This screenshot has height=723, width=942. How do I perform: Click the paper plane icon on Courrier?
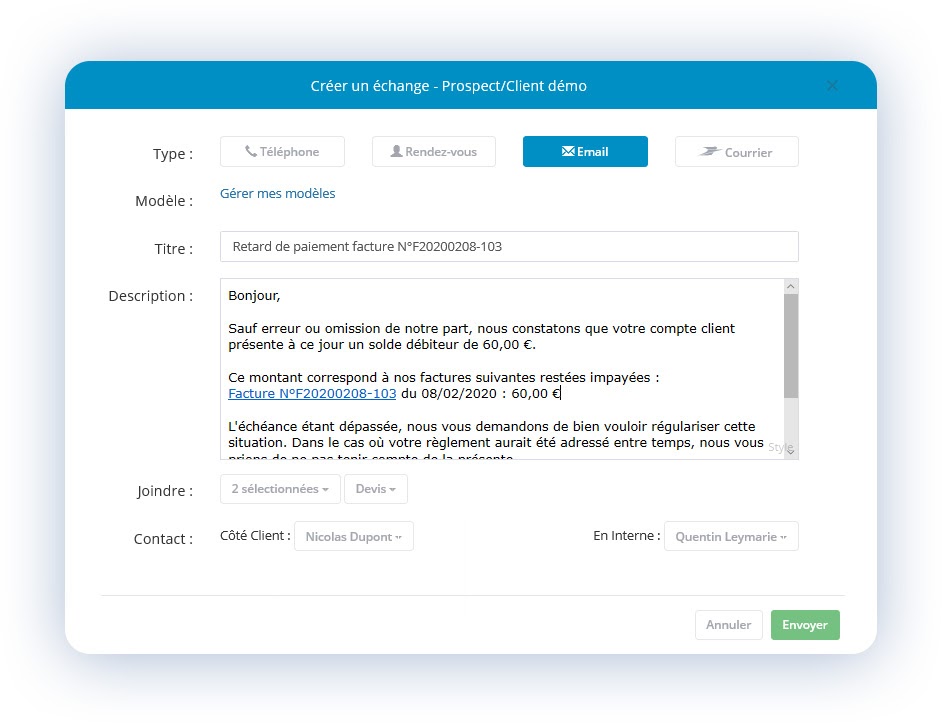(x=710, y=151)
